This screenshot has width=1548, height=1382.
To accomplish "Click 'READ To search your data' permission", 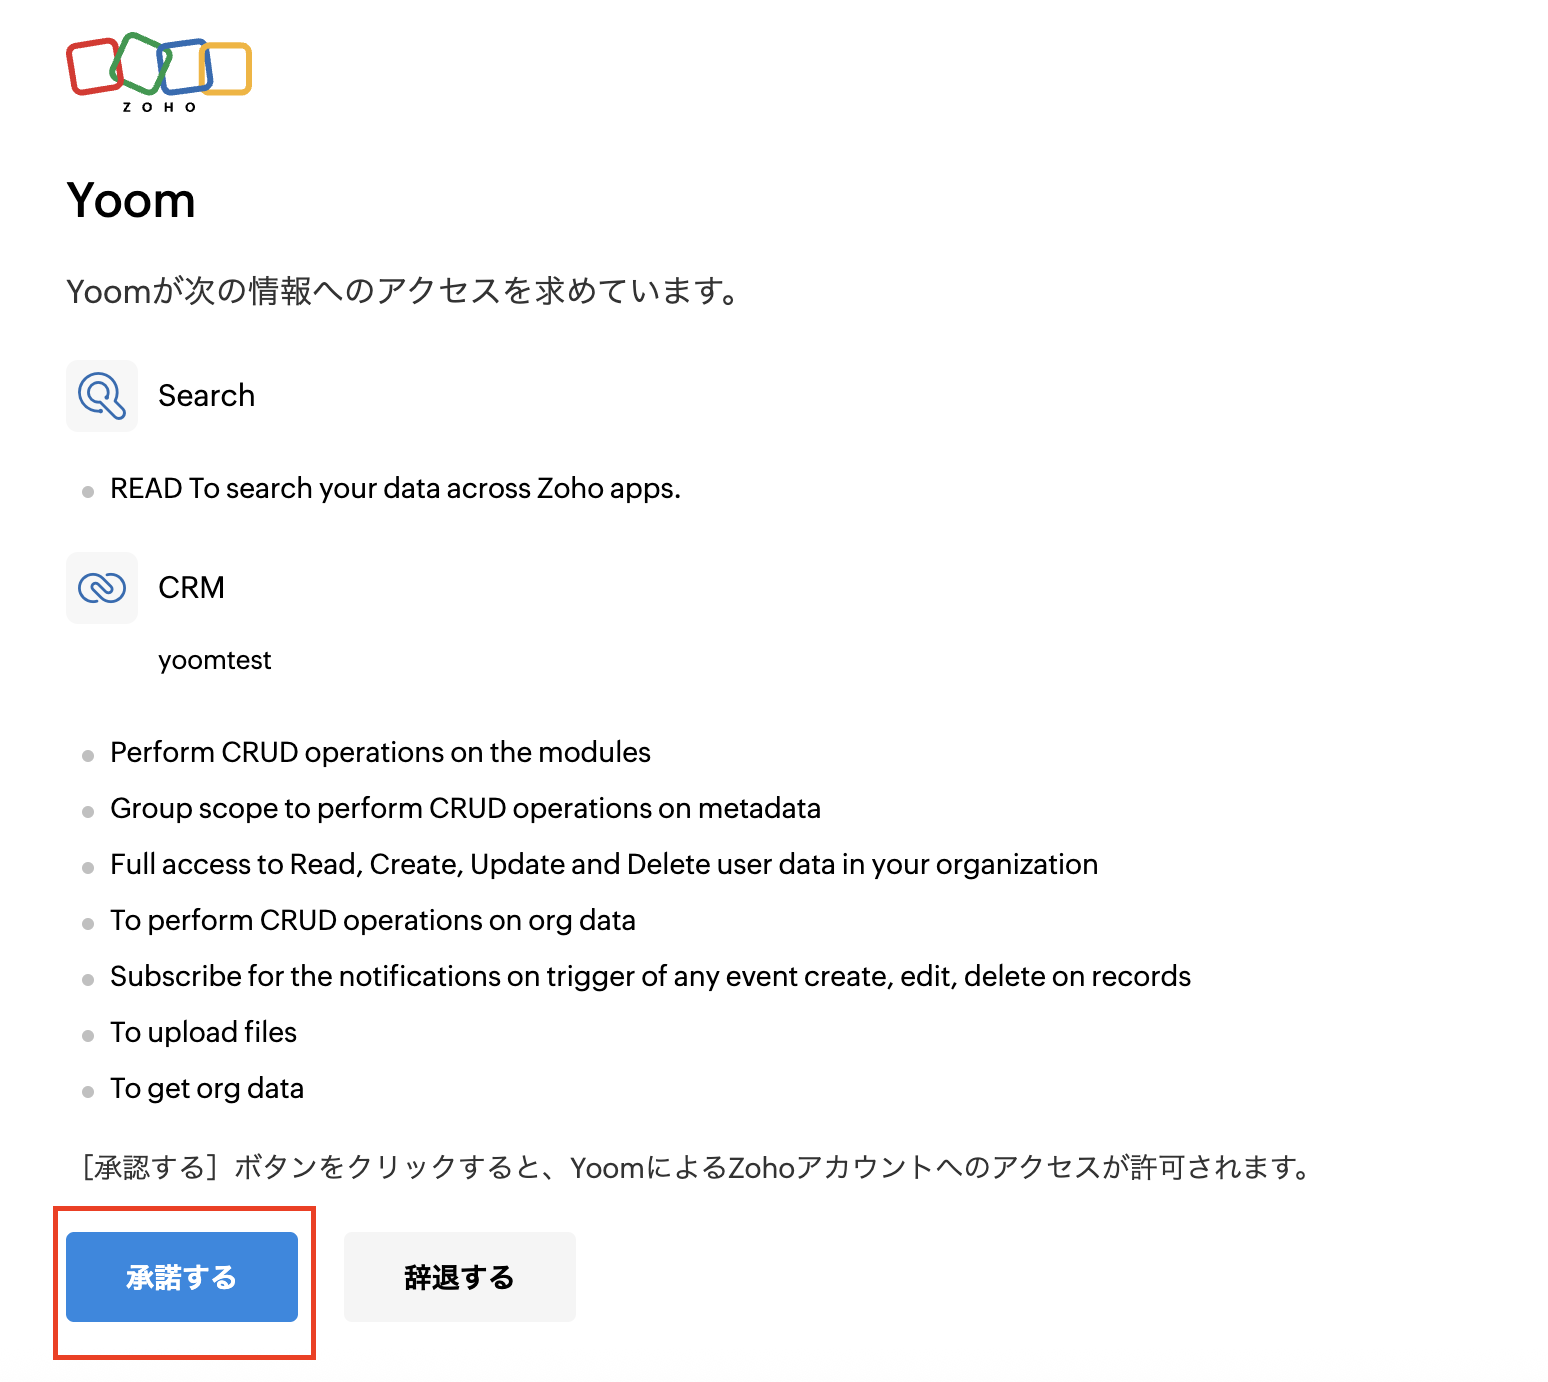I will tap(395, 489).
